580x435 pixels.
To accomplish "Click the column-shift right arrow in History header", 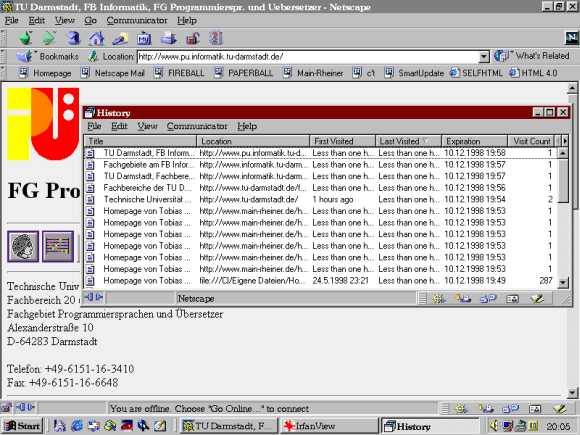I will click(565, 141).
